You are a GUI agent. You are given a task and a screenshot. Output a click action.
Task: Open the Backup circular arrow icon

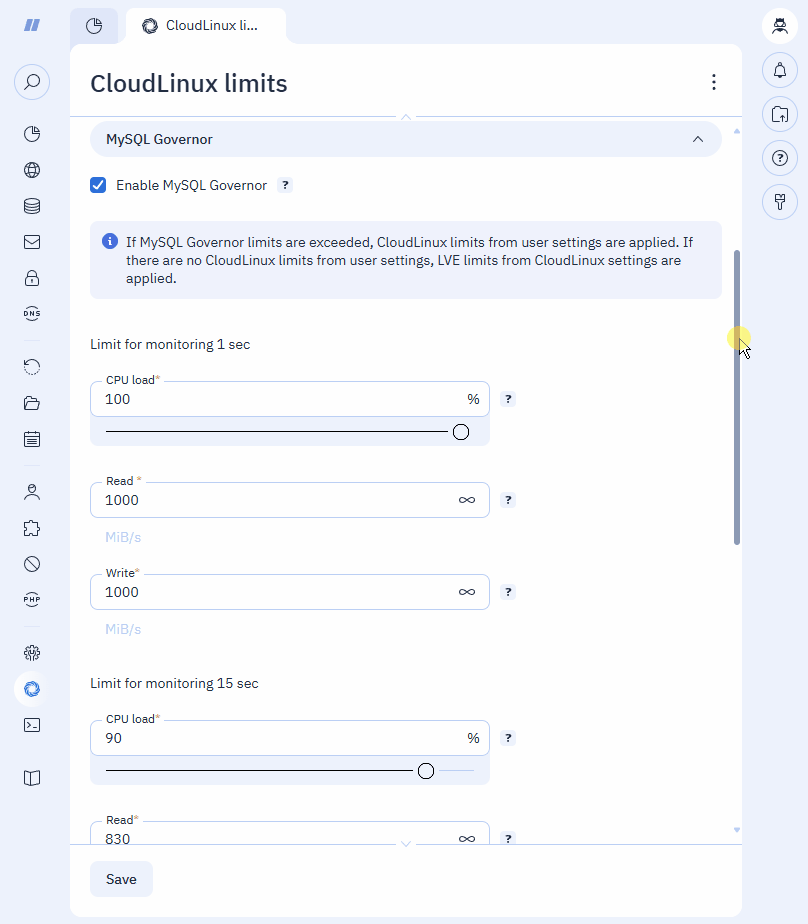(x=32, y=368)
